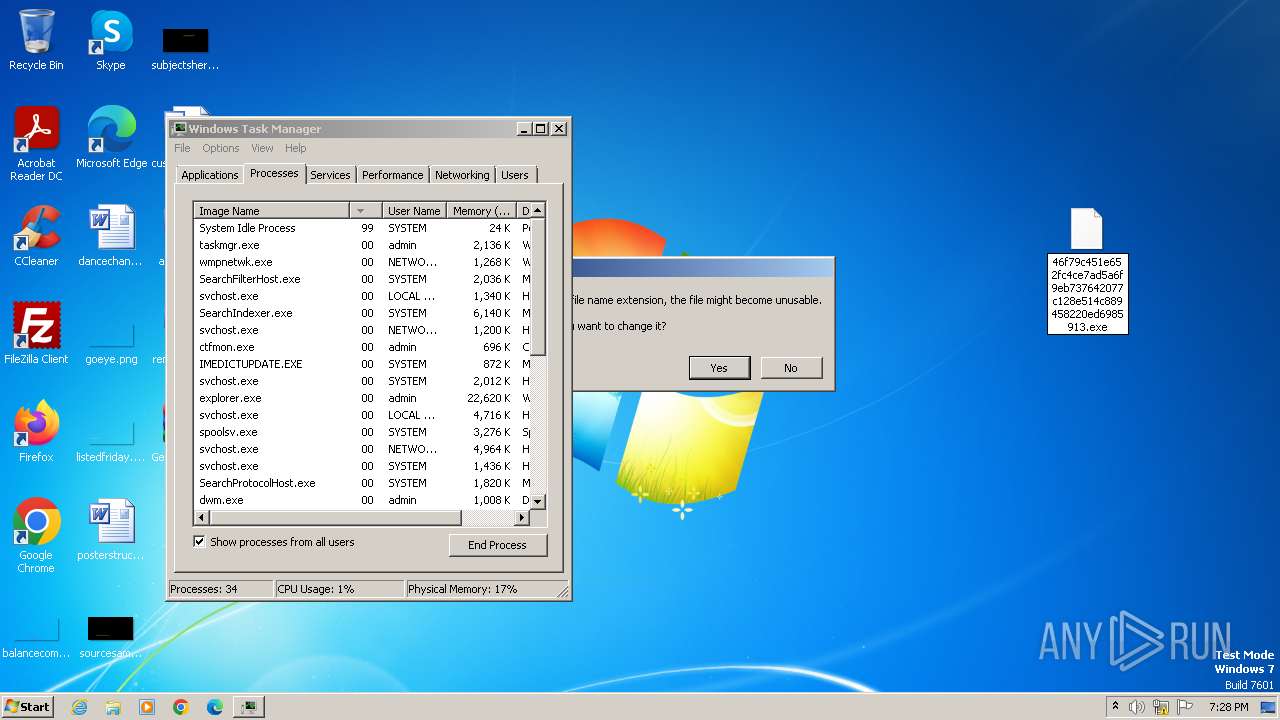Switch to the Services tab
Image resolution: width=1280 pixels, height=720 pixels.
tap(330, 175)
